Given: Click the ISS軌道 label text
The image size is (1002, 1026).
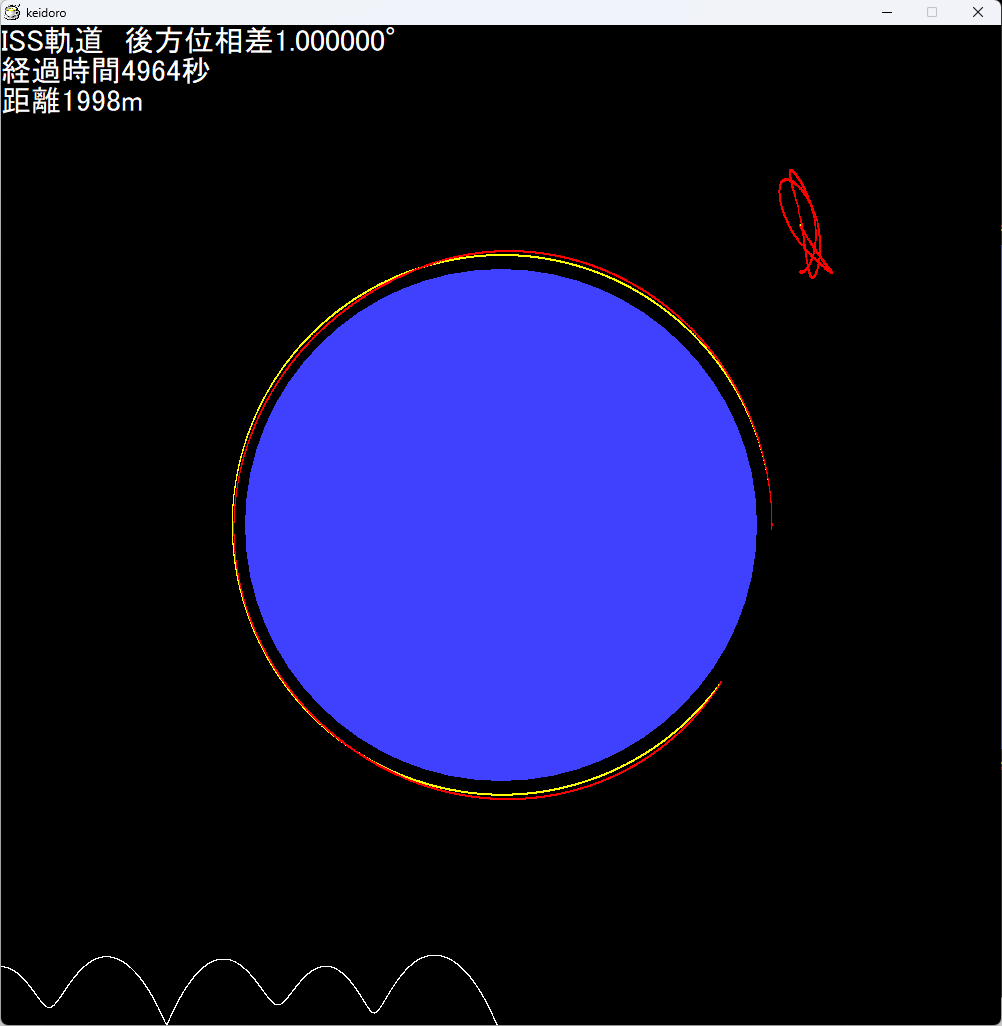Looking at the screenshot, I should click(x=52, y=42).
